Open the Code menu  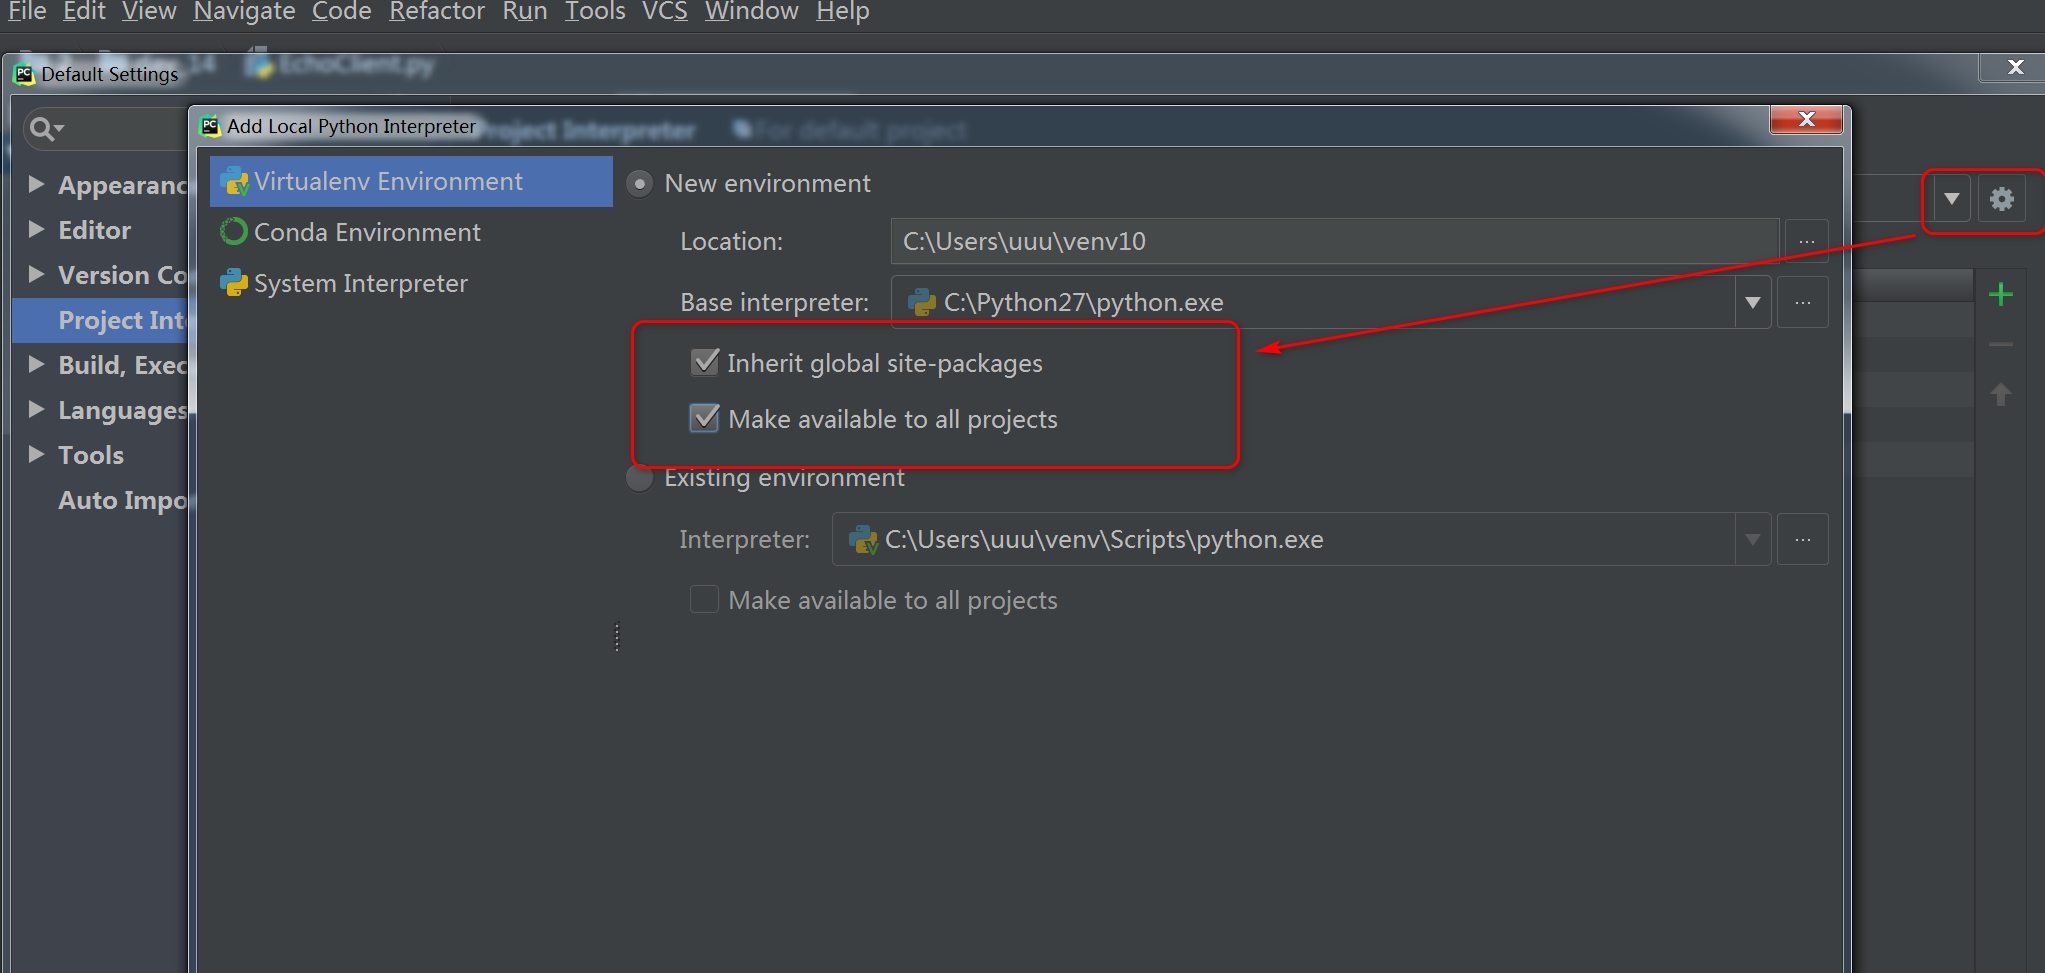[x=341, y=11]
